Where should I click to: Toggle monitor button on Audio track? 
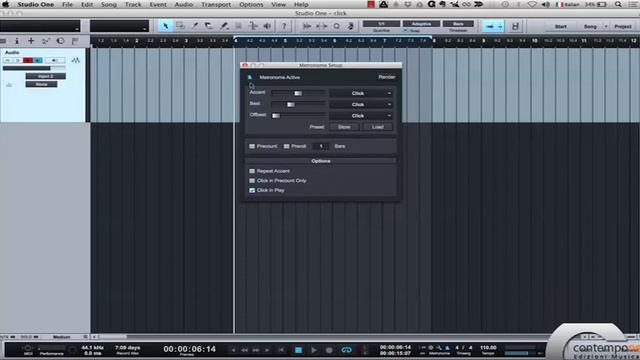click(38, 60)
